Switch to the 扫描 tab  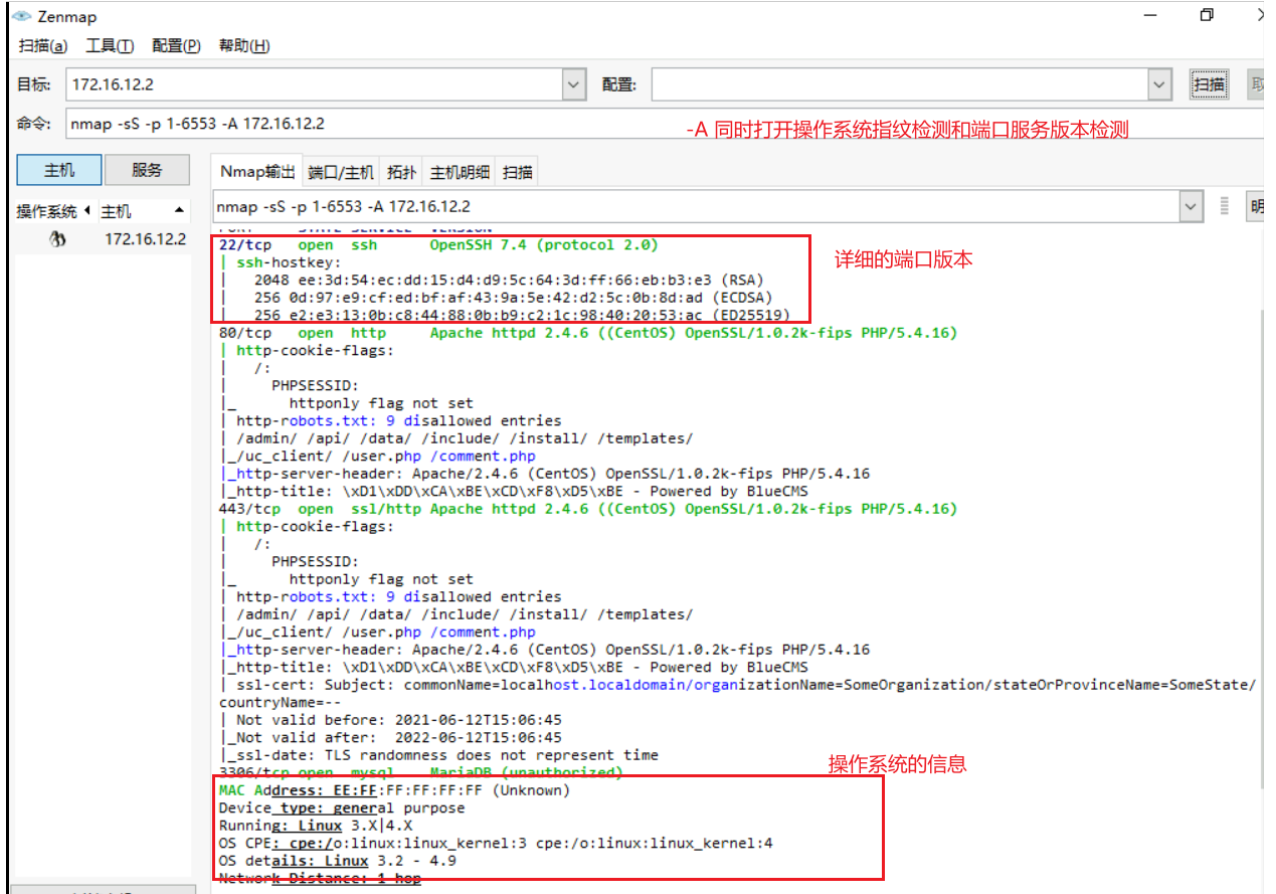(518, 172)
